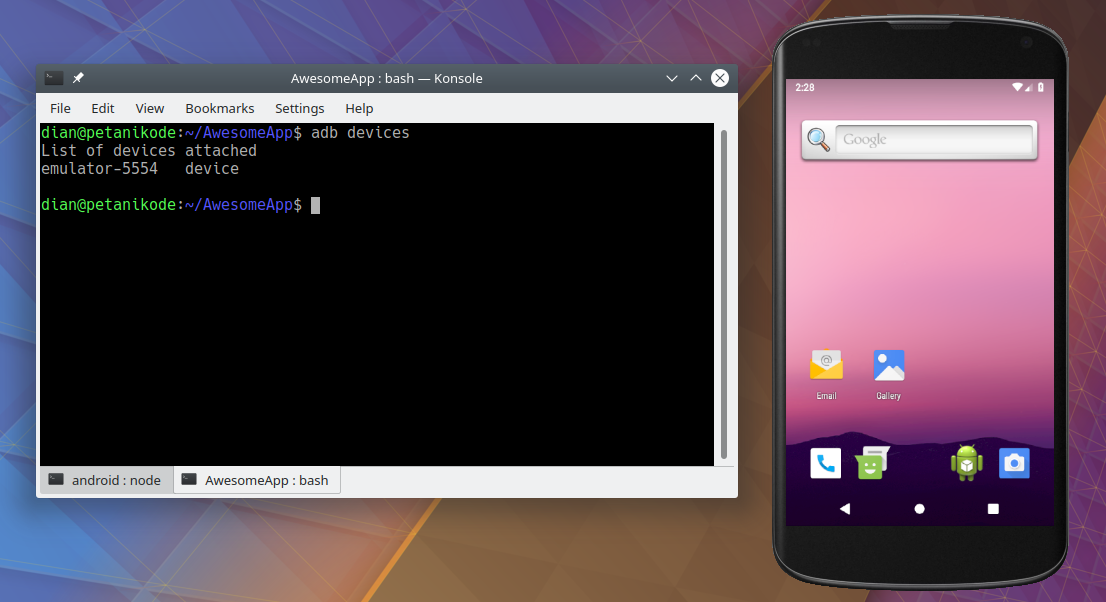This screenshot has height=602, width=1106.
Task: Tap the cellular signal icon on emulator
Action: click(x=1029, y=88)
